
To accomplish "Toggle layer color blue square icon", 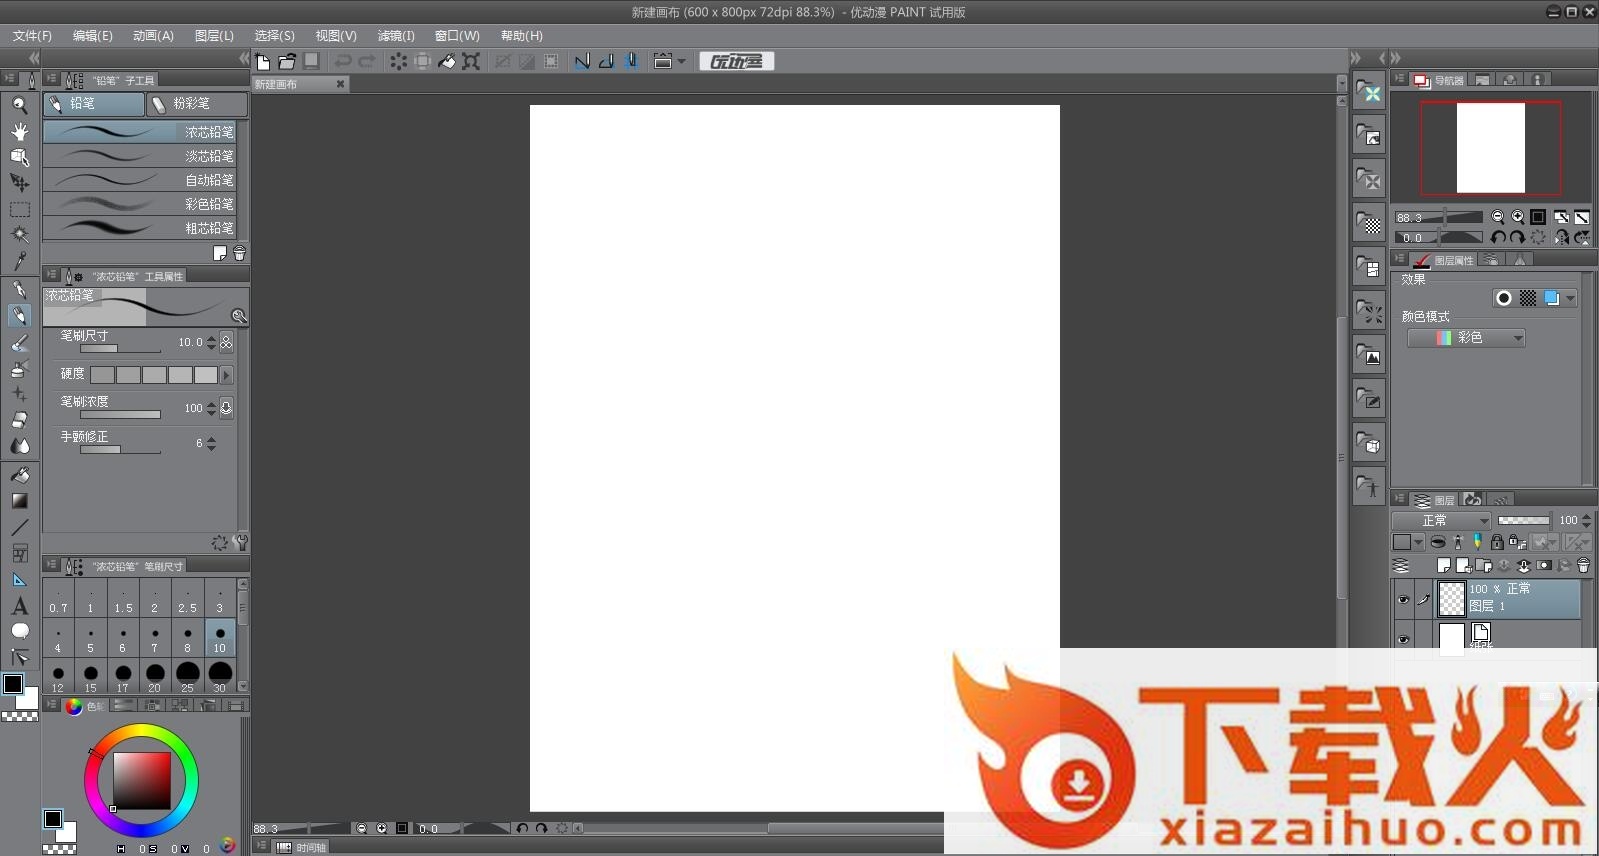I will pyautogui.click(x=1551, y=298).
